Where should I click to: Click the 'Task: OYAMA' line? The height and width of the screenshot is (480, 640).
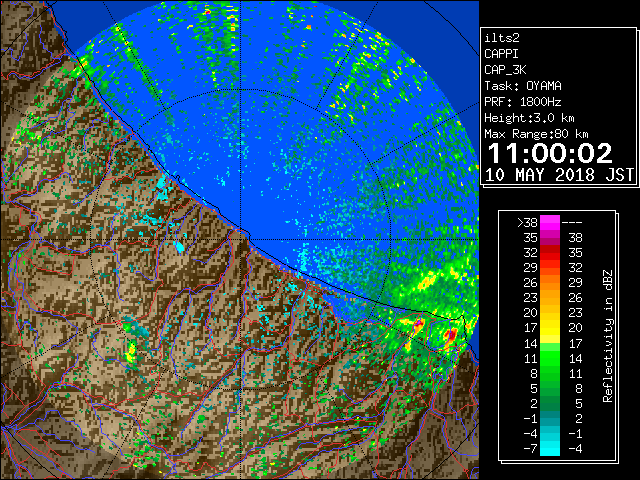coord(523,86)
